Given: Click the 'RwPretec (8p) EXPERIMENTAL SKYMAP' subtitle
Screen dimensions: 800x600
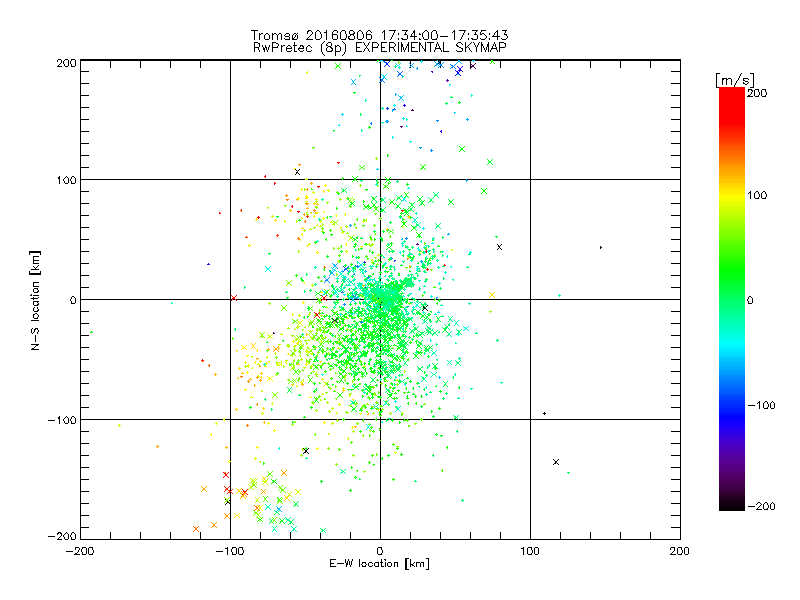Looking at the screenshot, I should (x=380, y=48).
